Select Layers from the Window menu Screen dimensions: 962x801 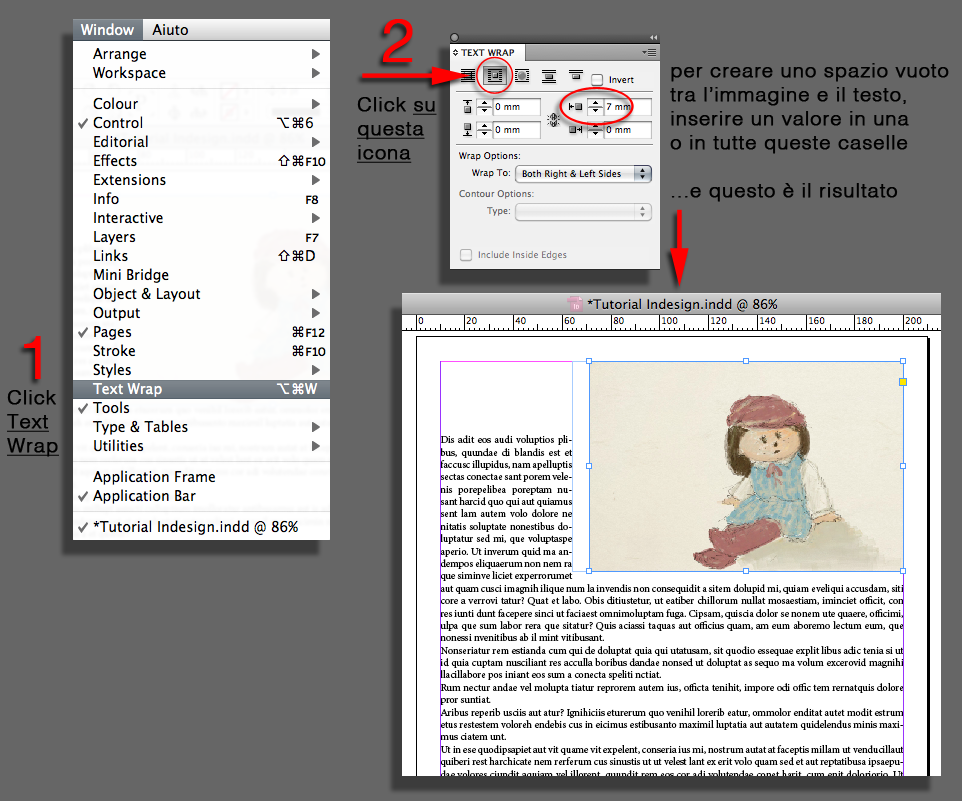click(x=113, y=237)
